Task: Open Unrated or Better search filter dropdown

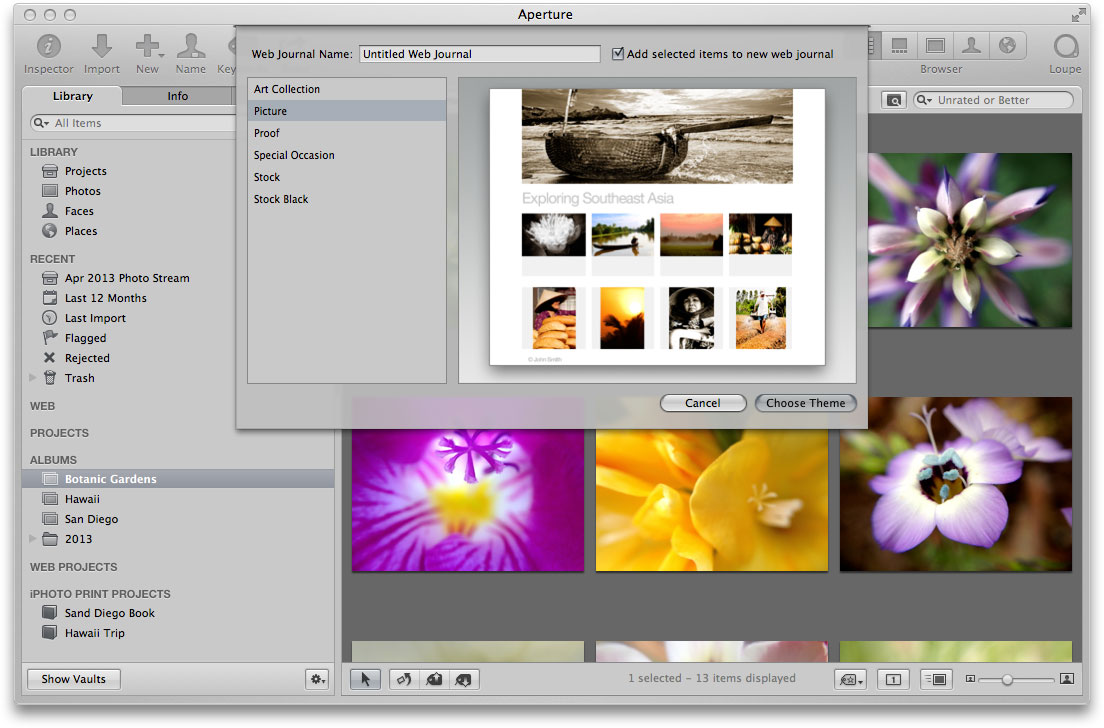Action: tap(925, 100)
